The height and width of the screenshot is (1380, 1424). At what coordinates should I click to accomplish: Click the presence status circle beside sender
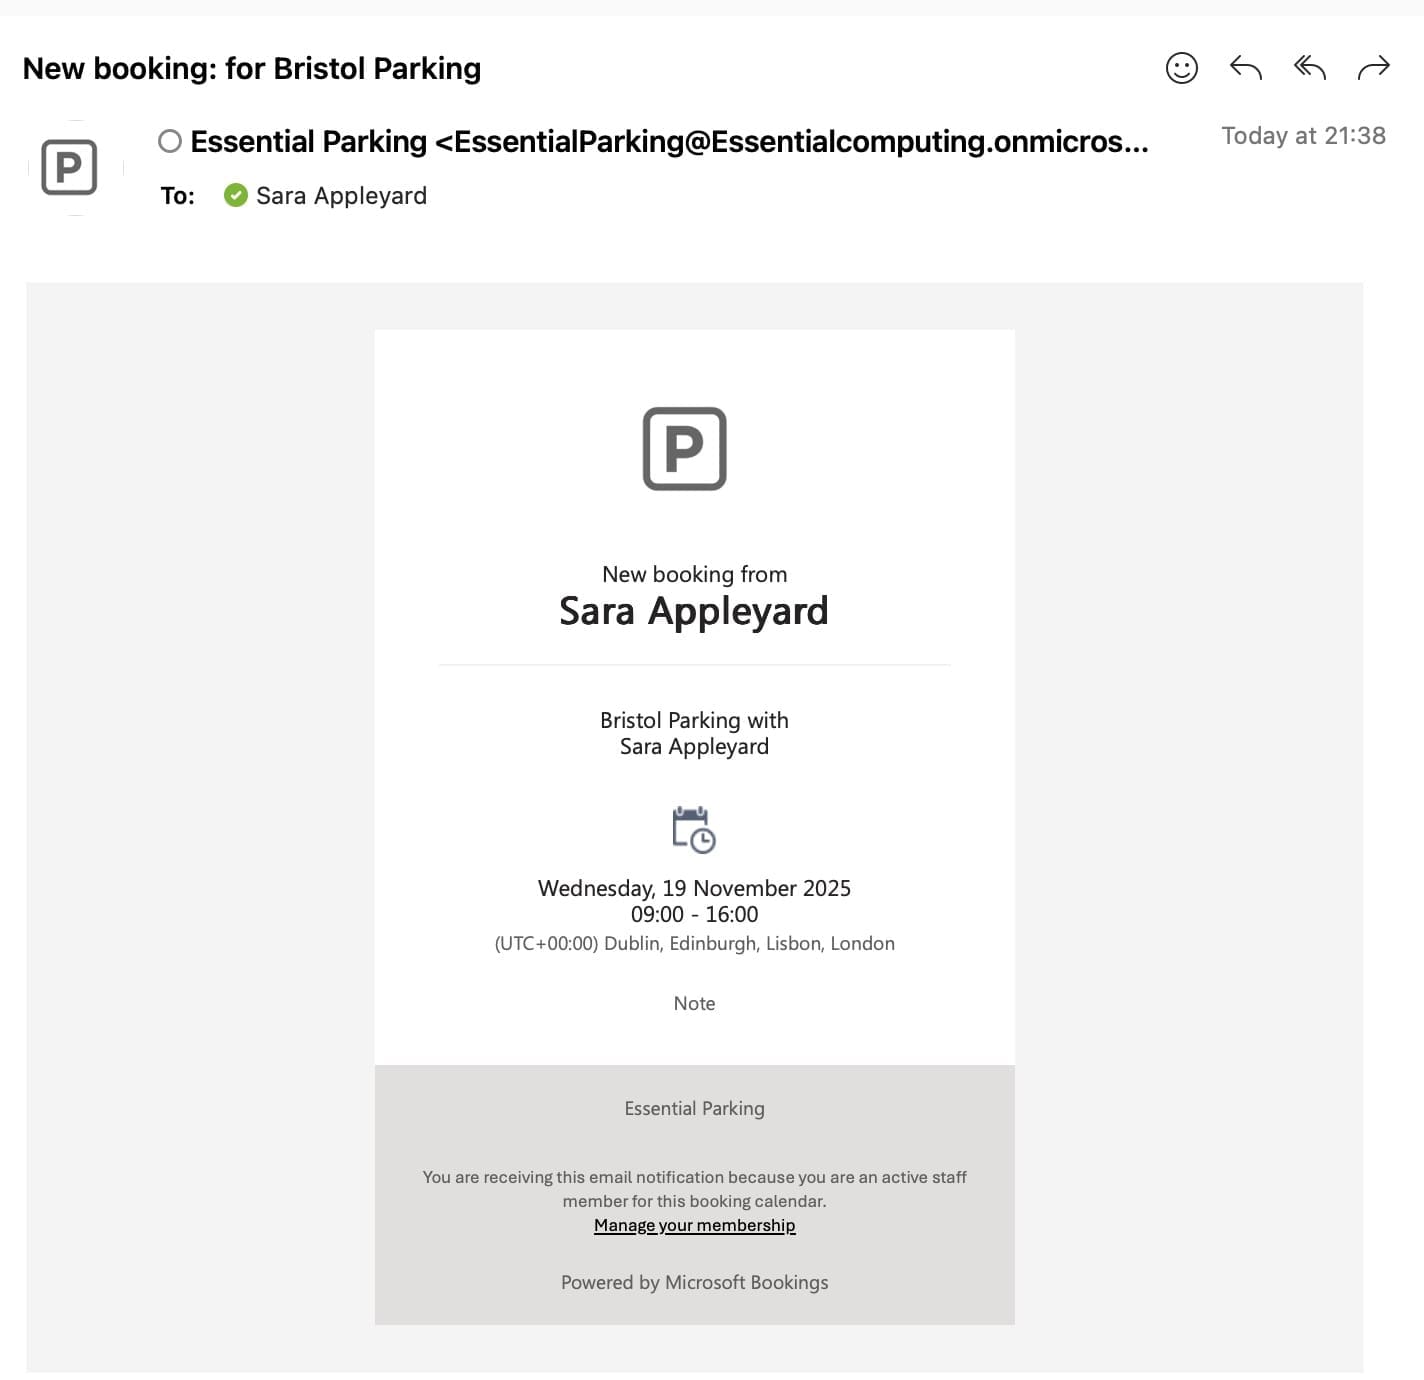coord(170,141)
